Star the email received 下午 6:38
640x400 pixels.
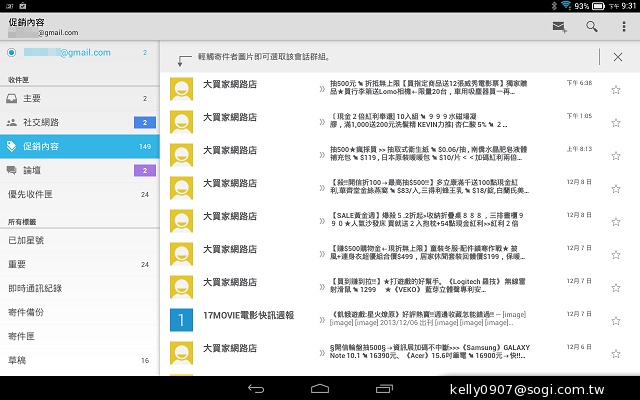(616, 90)
